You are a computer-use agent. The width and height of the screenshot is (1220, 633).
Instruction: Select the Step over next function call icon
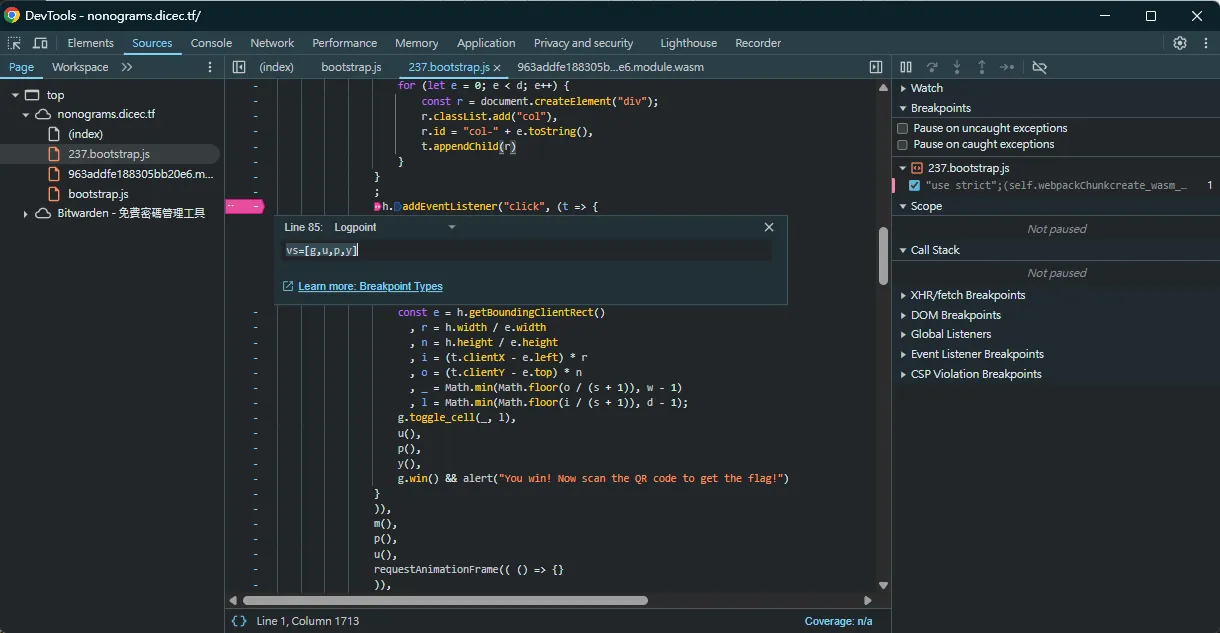931,67
